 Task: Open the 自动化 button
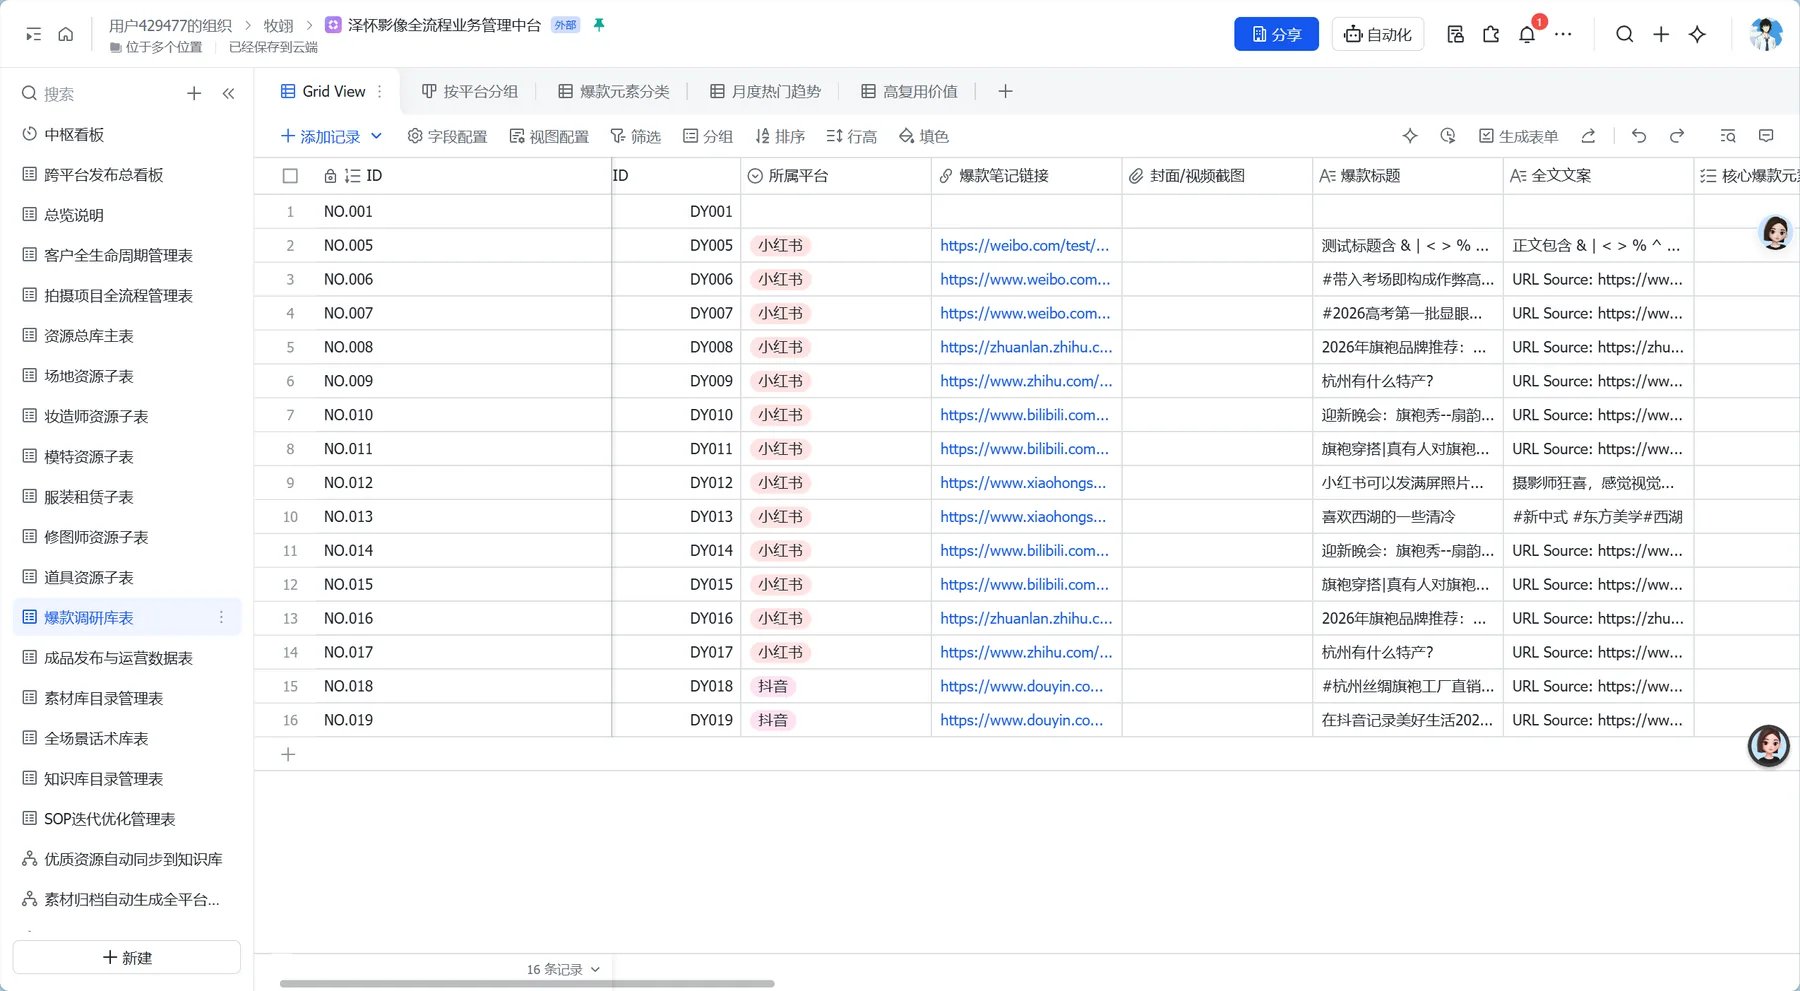[1378, 34]
